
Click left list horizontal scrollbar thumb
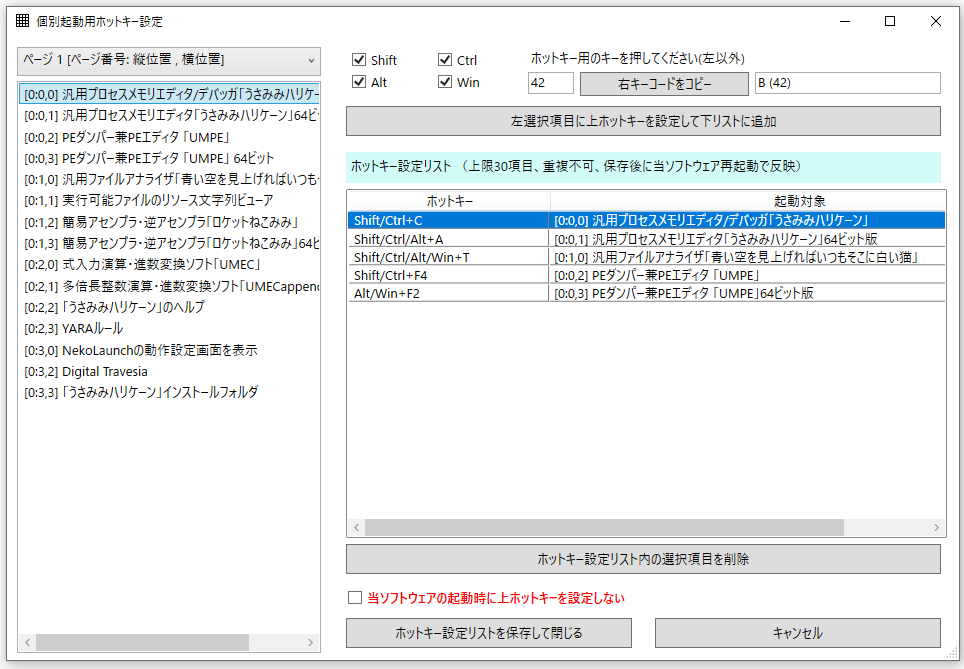point(142,642)
